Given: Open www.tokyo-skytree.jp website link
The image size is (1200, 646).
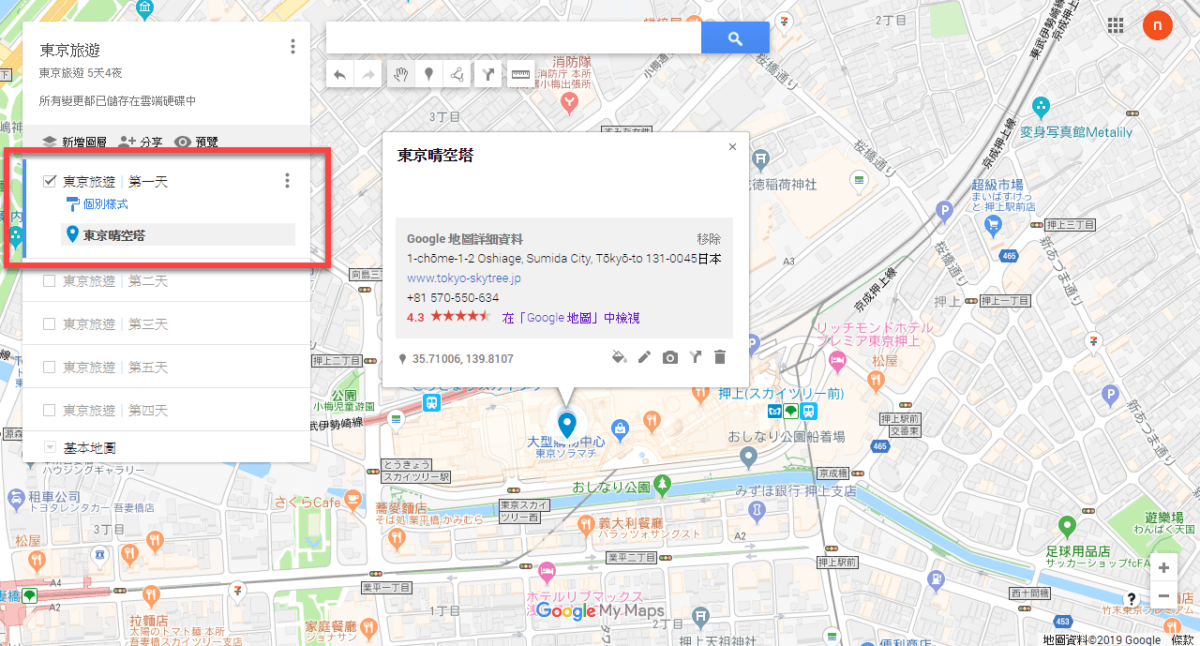Looking at the screenshot, I should (464, 278).
